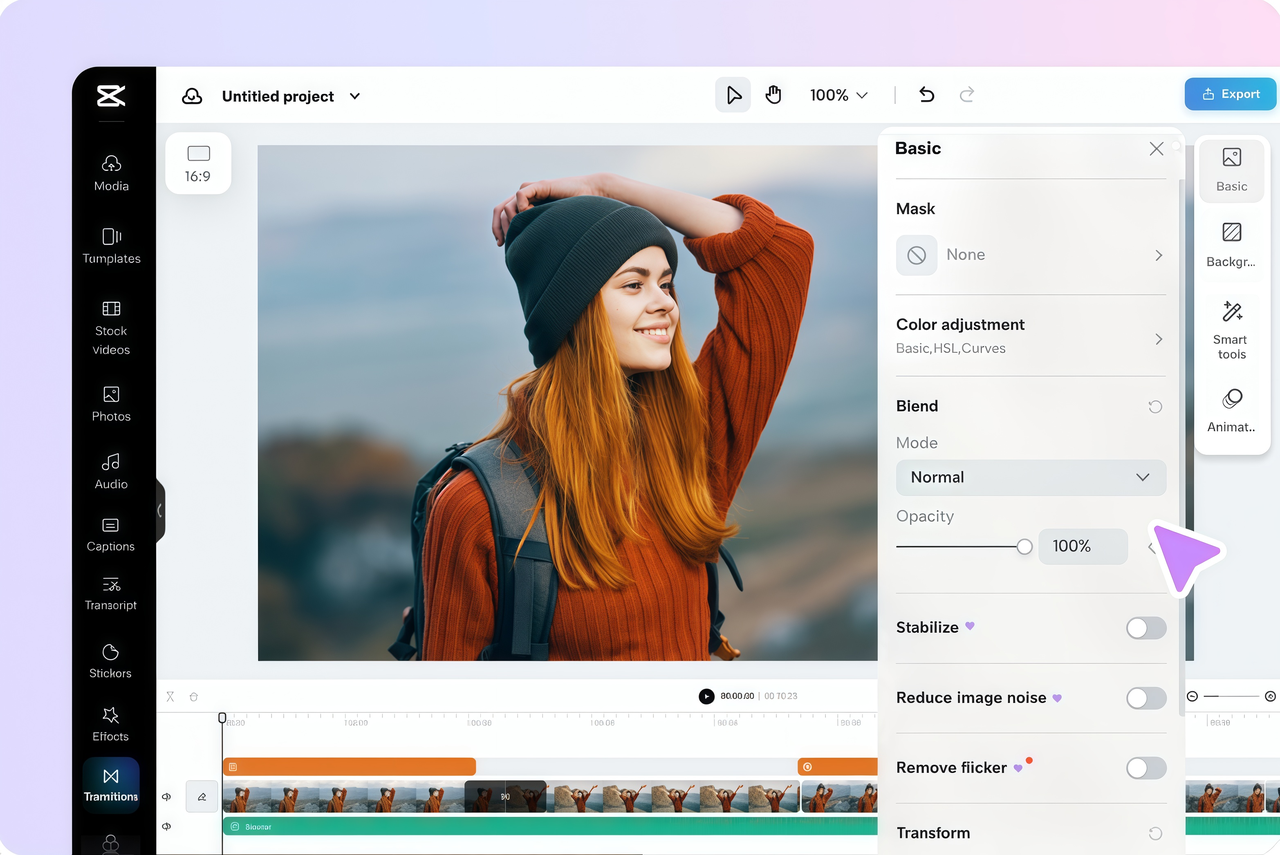Image resolution: width=1280 pixels, height=855 pixels.
Task: Open the Stickers panel
Action: click(x=110, y=660)
